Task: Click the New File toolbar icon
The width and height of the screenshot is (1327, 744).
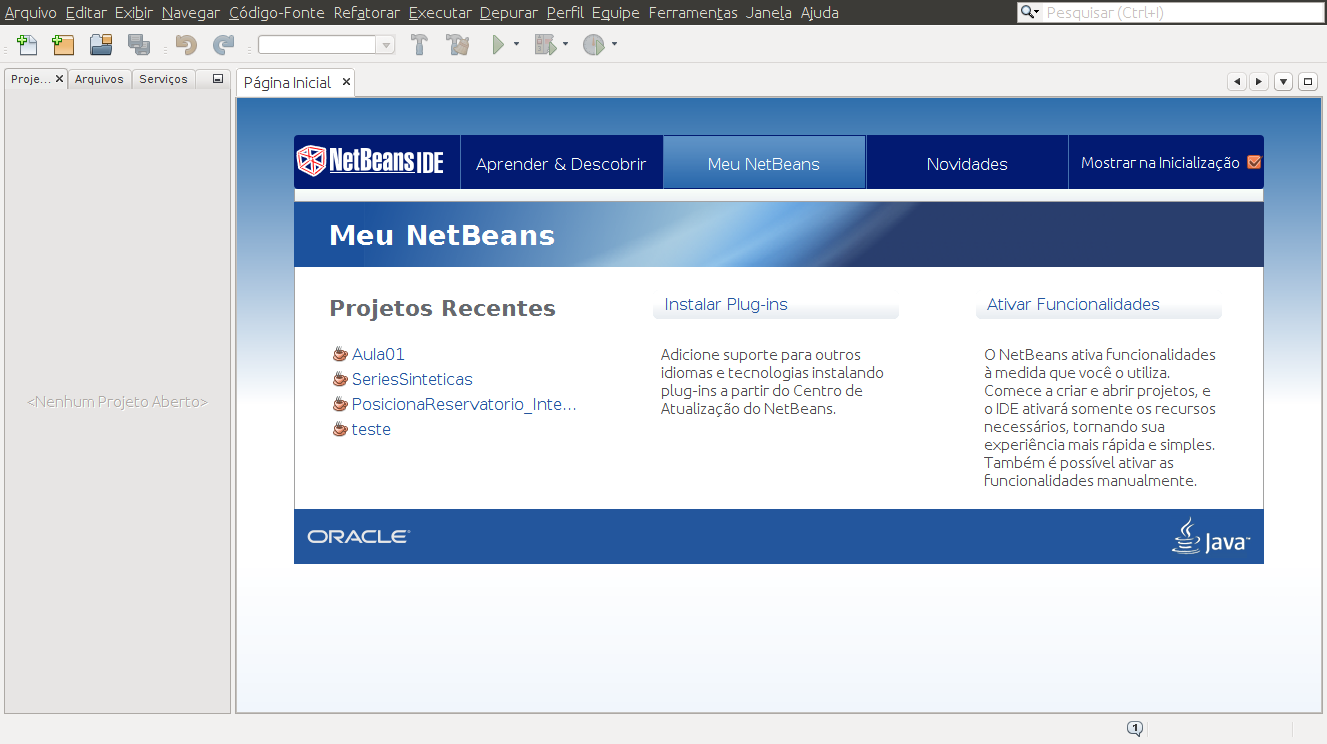Action: pos(27,45)
